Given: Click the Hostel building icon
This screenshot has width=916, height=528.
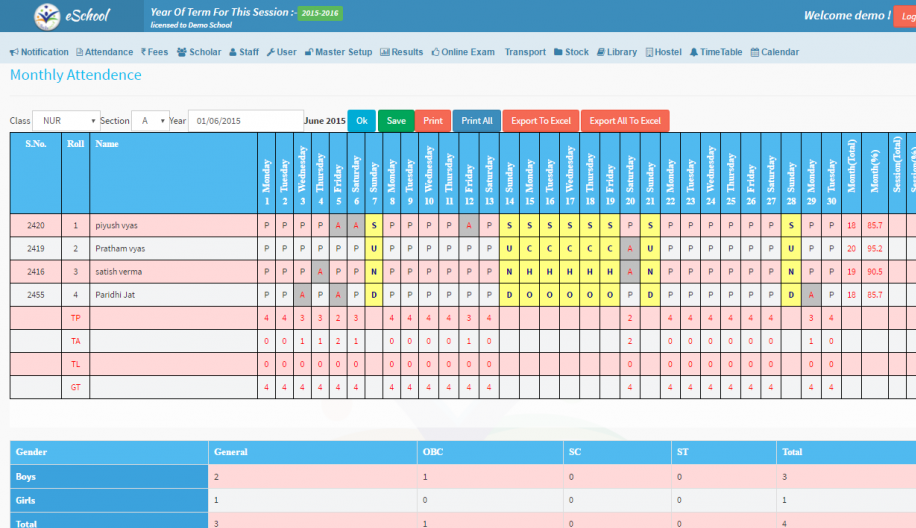Looking at the screenshot, I should tap(649, 52).
